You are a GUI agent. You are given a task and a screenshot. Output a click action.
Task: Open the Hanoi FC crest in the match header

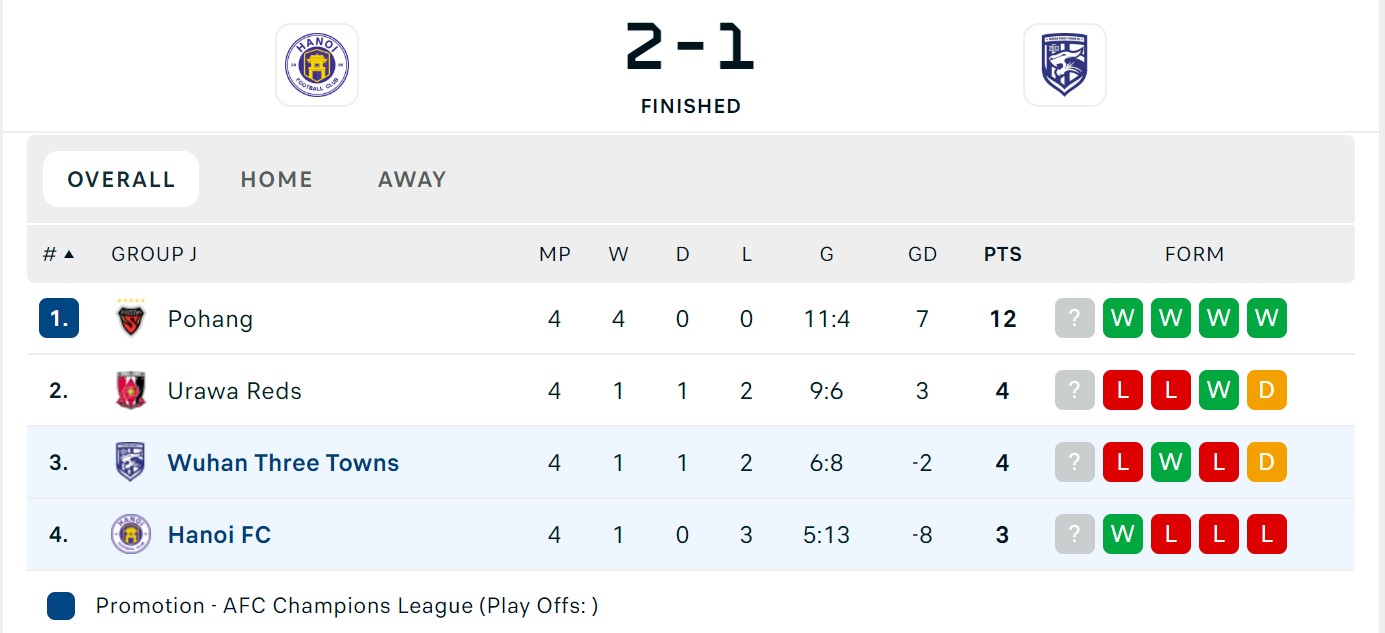pyautogui.click(x=317, y=65)
